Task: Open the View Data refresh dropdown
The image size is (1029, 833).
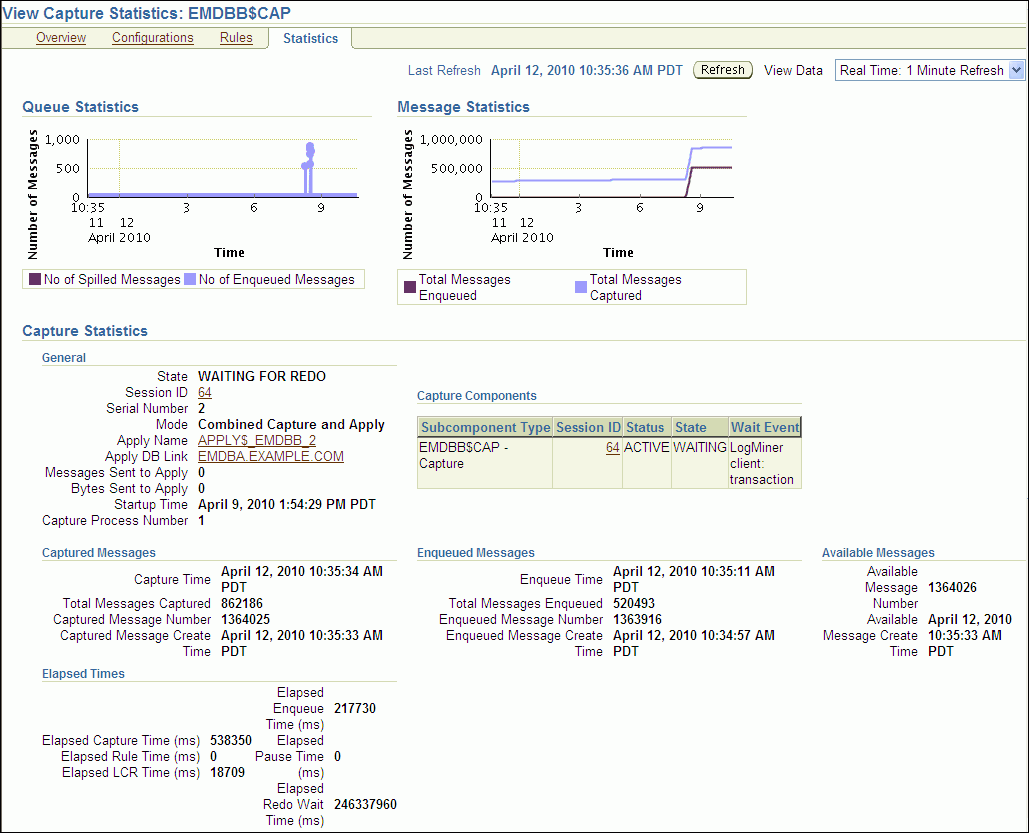Action: coord(1016,70)
